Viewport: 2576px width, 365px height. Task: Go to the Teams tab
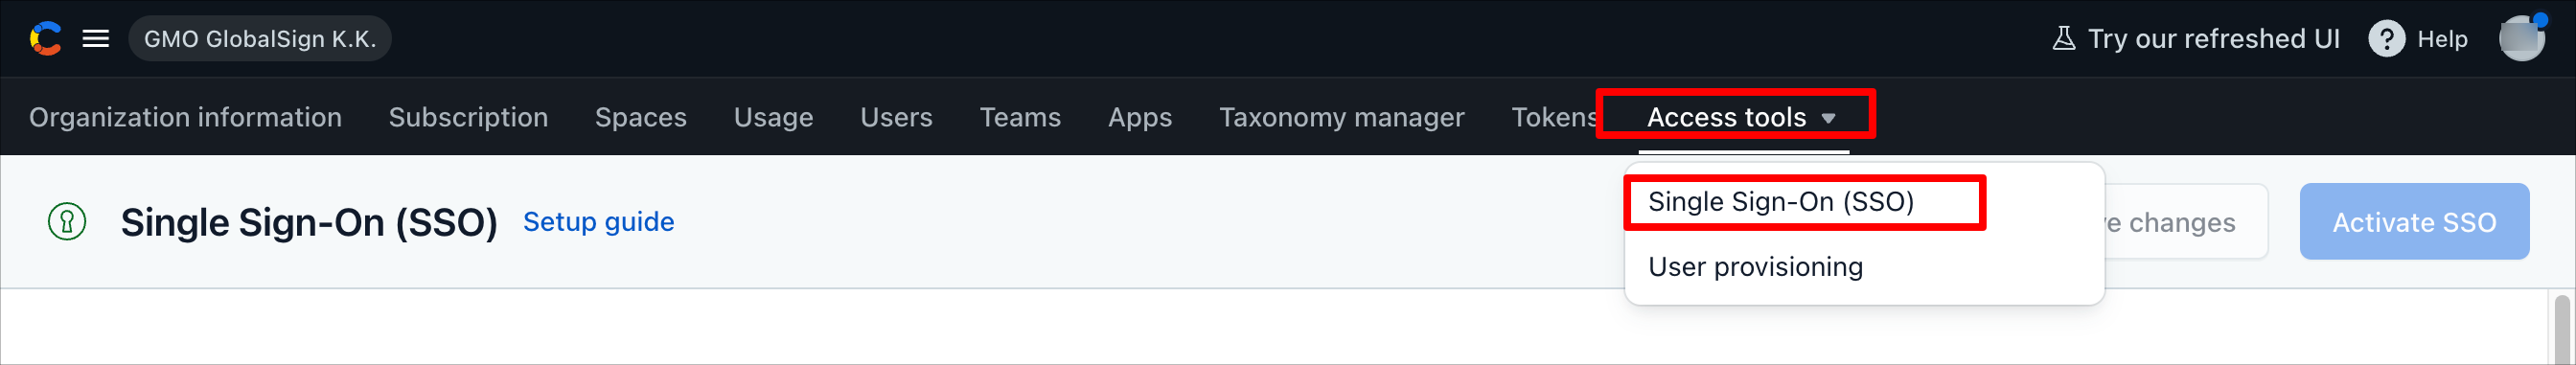[1020, 117]
